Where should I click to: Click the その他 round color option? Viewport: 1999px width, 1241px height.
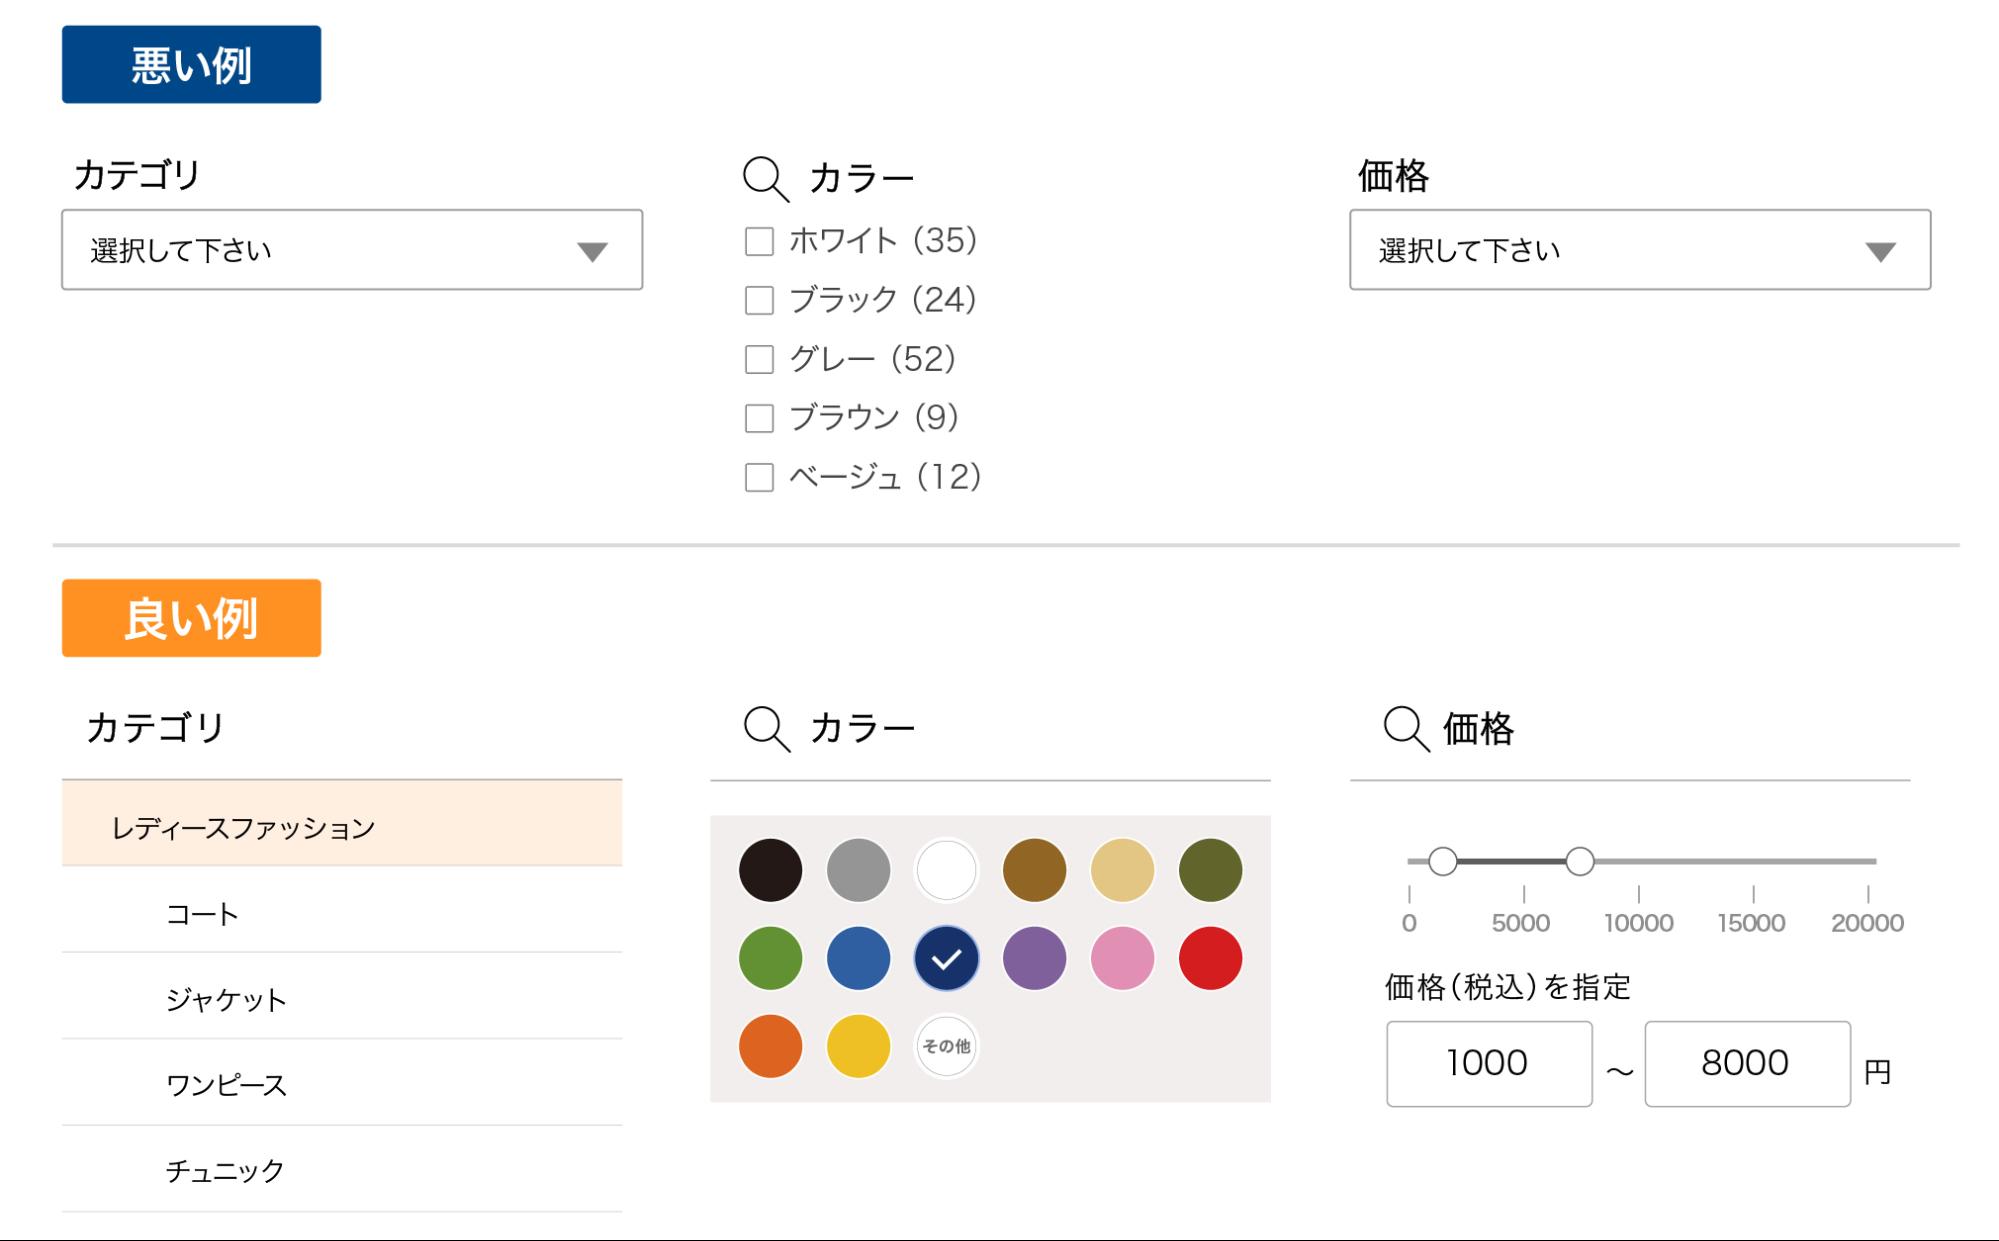pyautogui.click(x=946, y=1046)
